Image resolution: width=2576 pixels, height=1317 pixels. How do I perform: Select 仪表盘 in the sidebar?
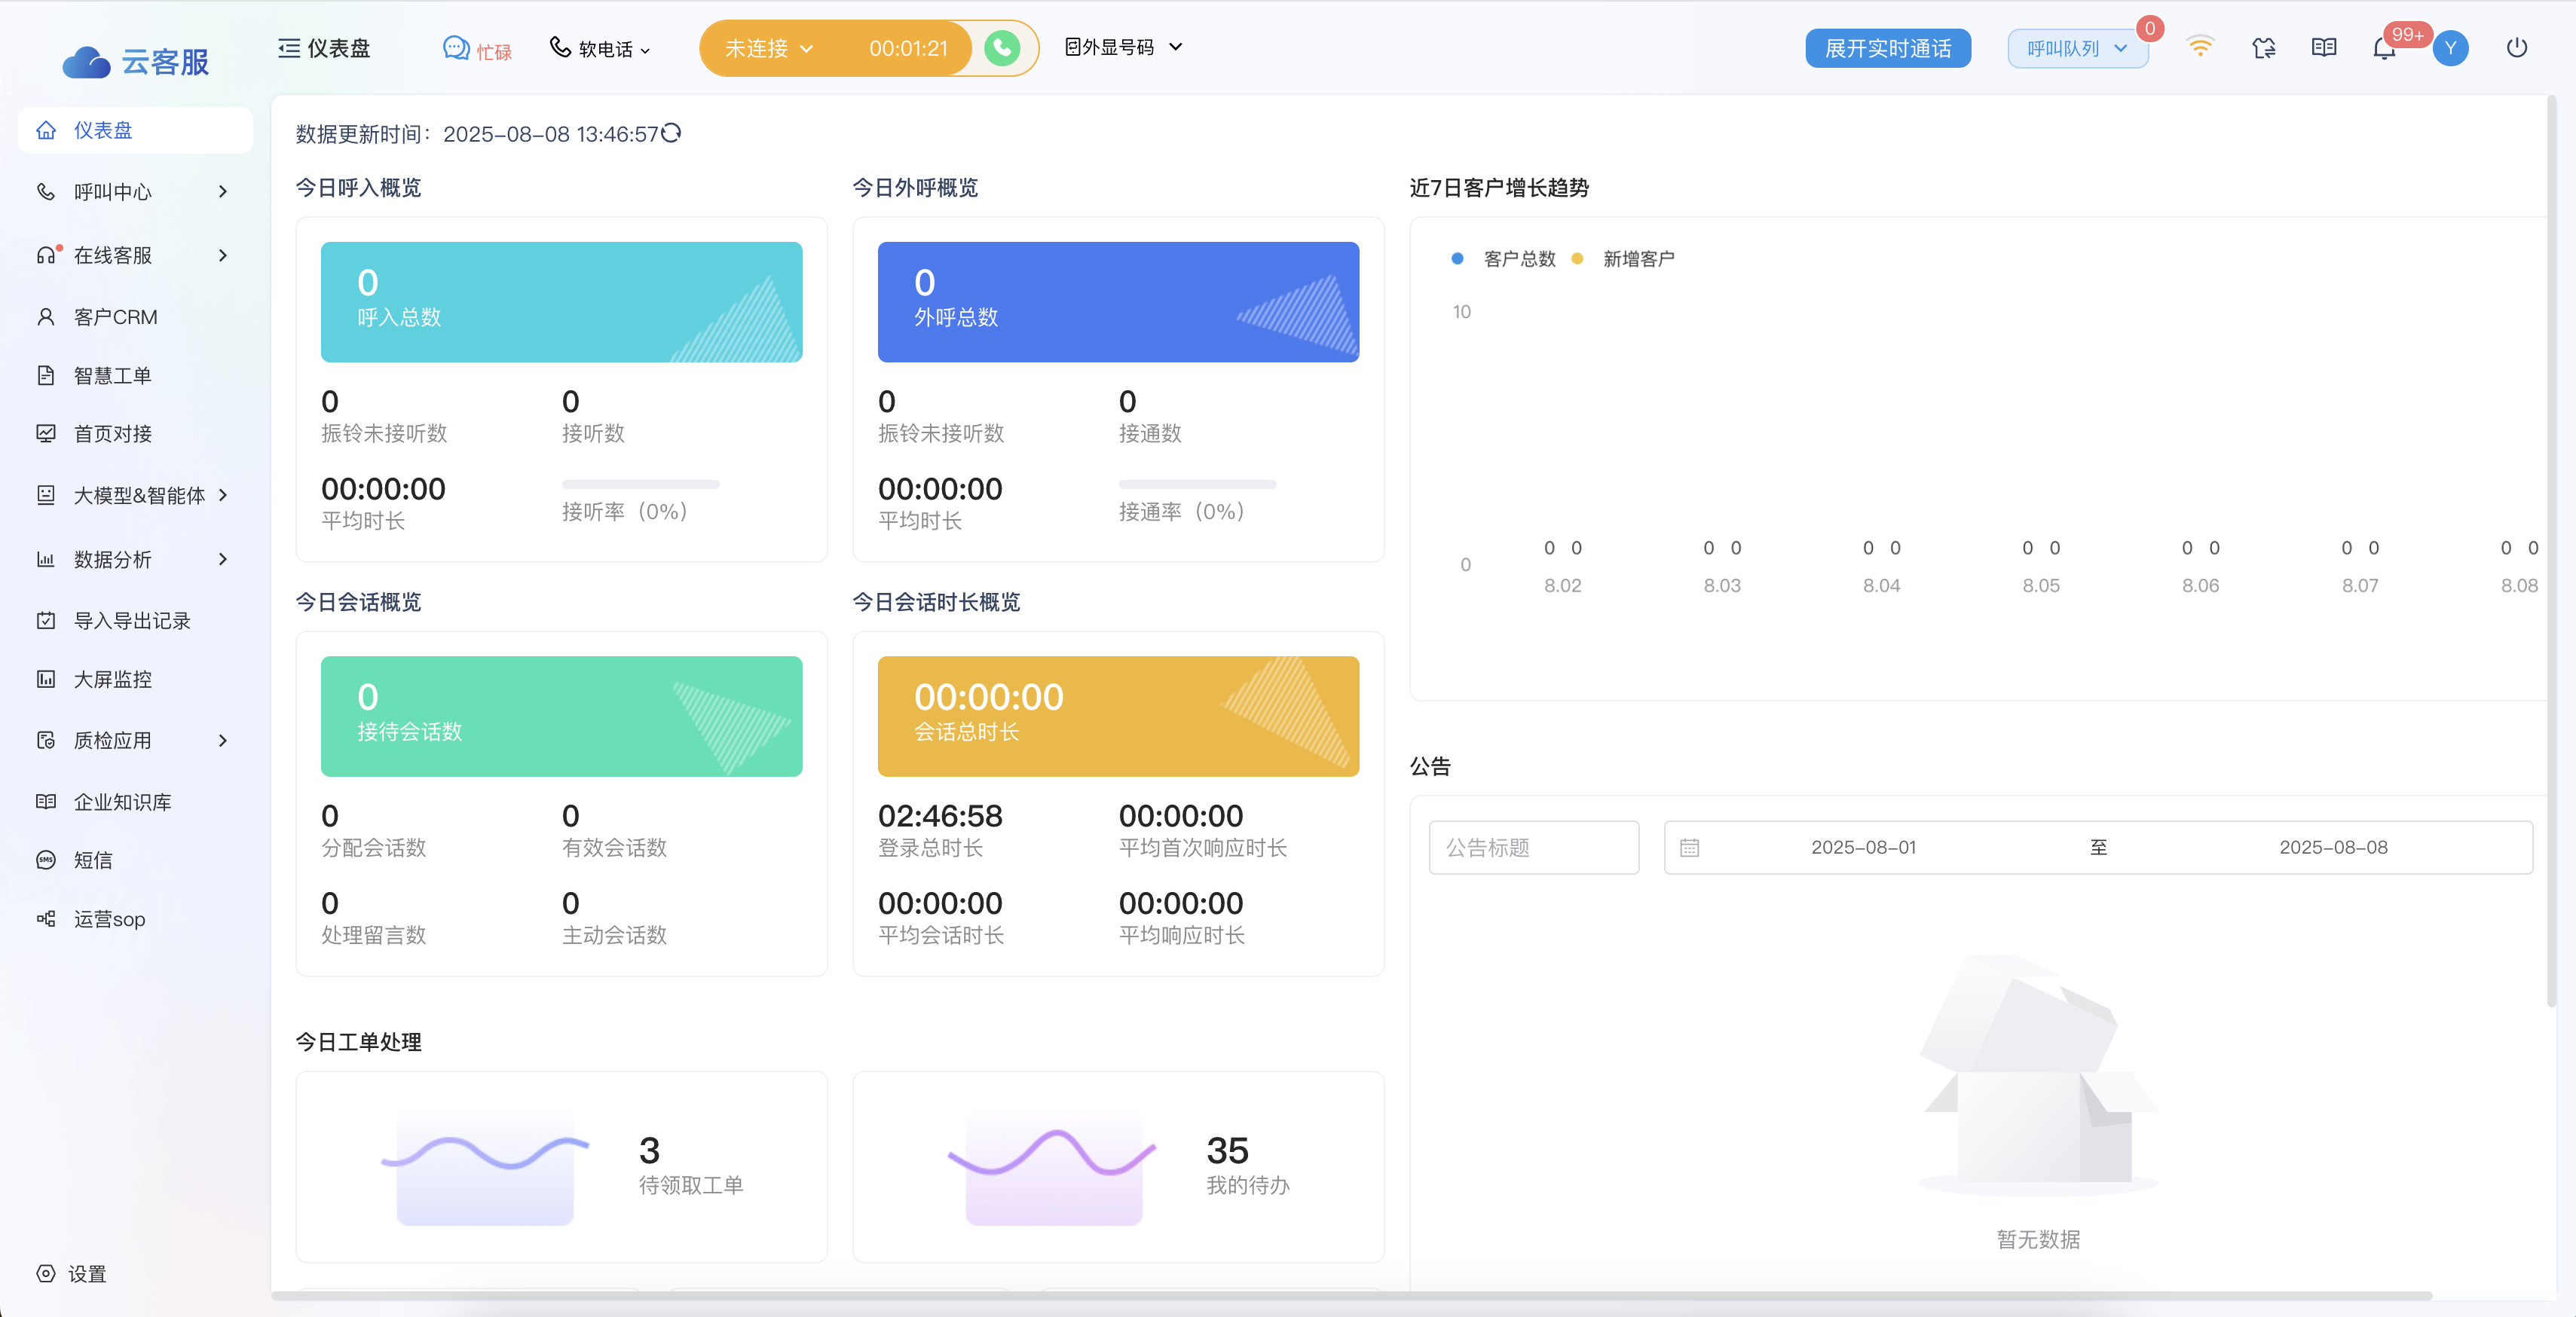[135, 130]
